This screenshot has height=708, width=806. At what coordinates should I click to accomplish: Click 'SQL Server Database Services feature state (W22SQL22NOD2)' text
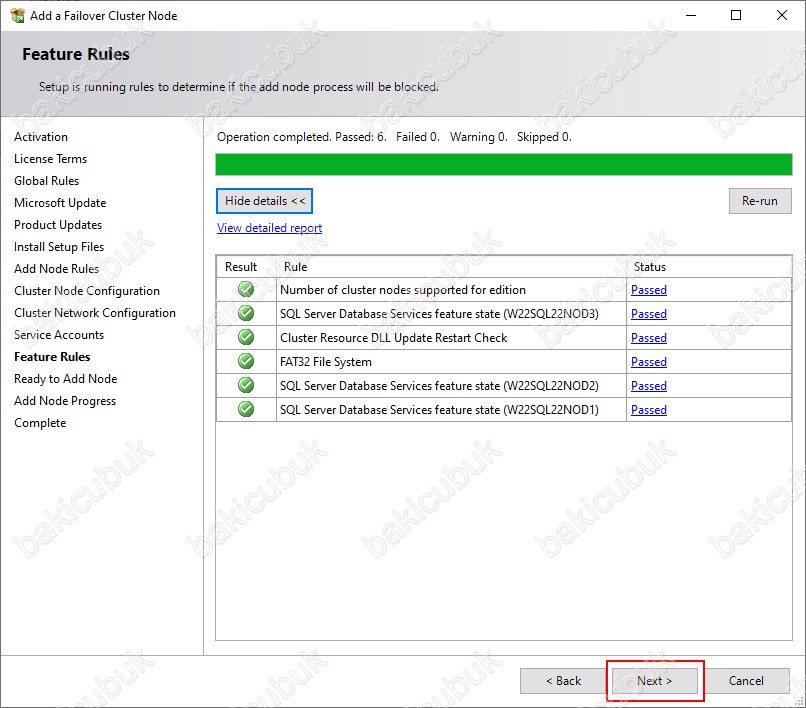(439, 386)
